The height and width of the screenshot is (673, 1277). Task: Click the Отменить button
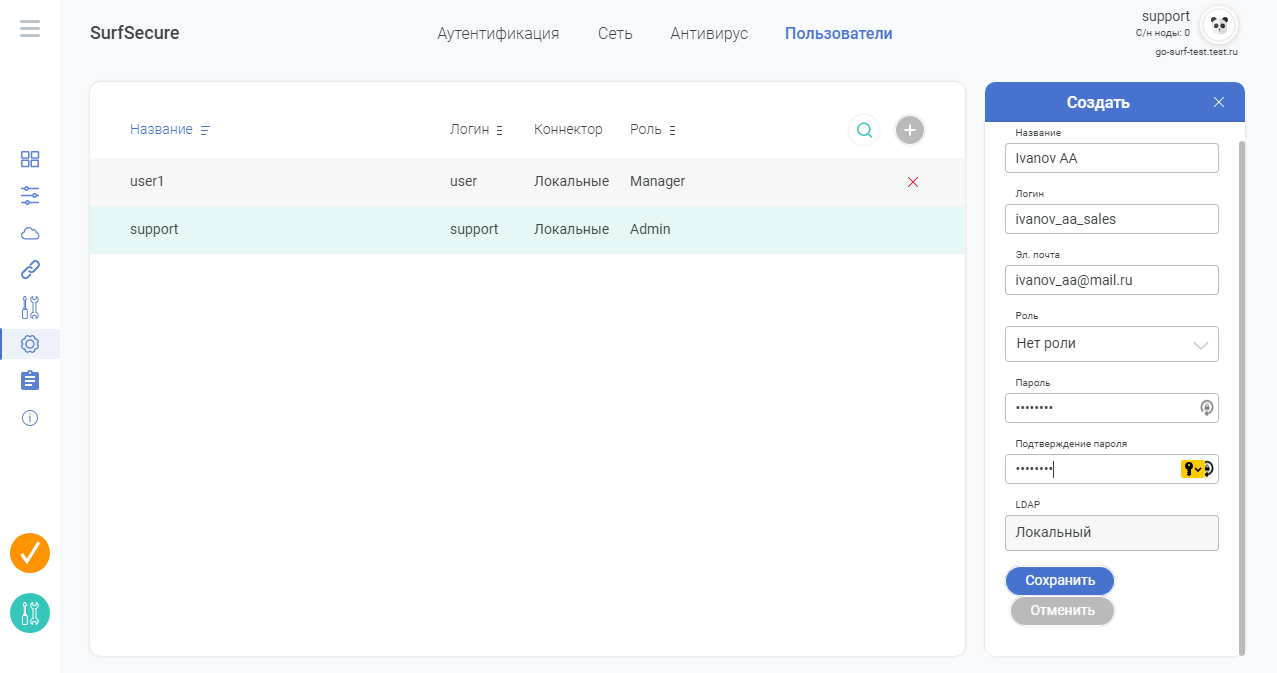tap(1062, 610)
